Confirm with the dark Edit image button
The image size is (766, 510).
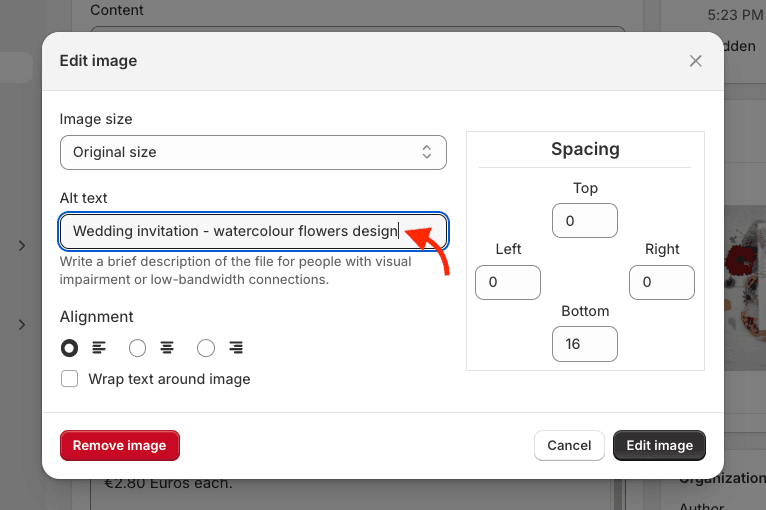click(x=660, y=446)
